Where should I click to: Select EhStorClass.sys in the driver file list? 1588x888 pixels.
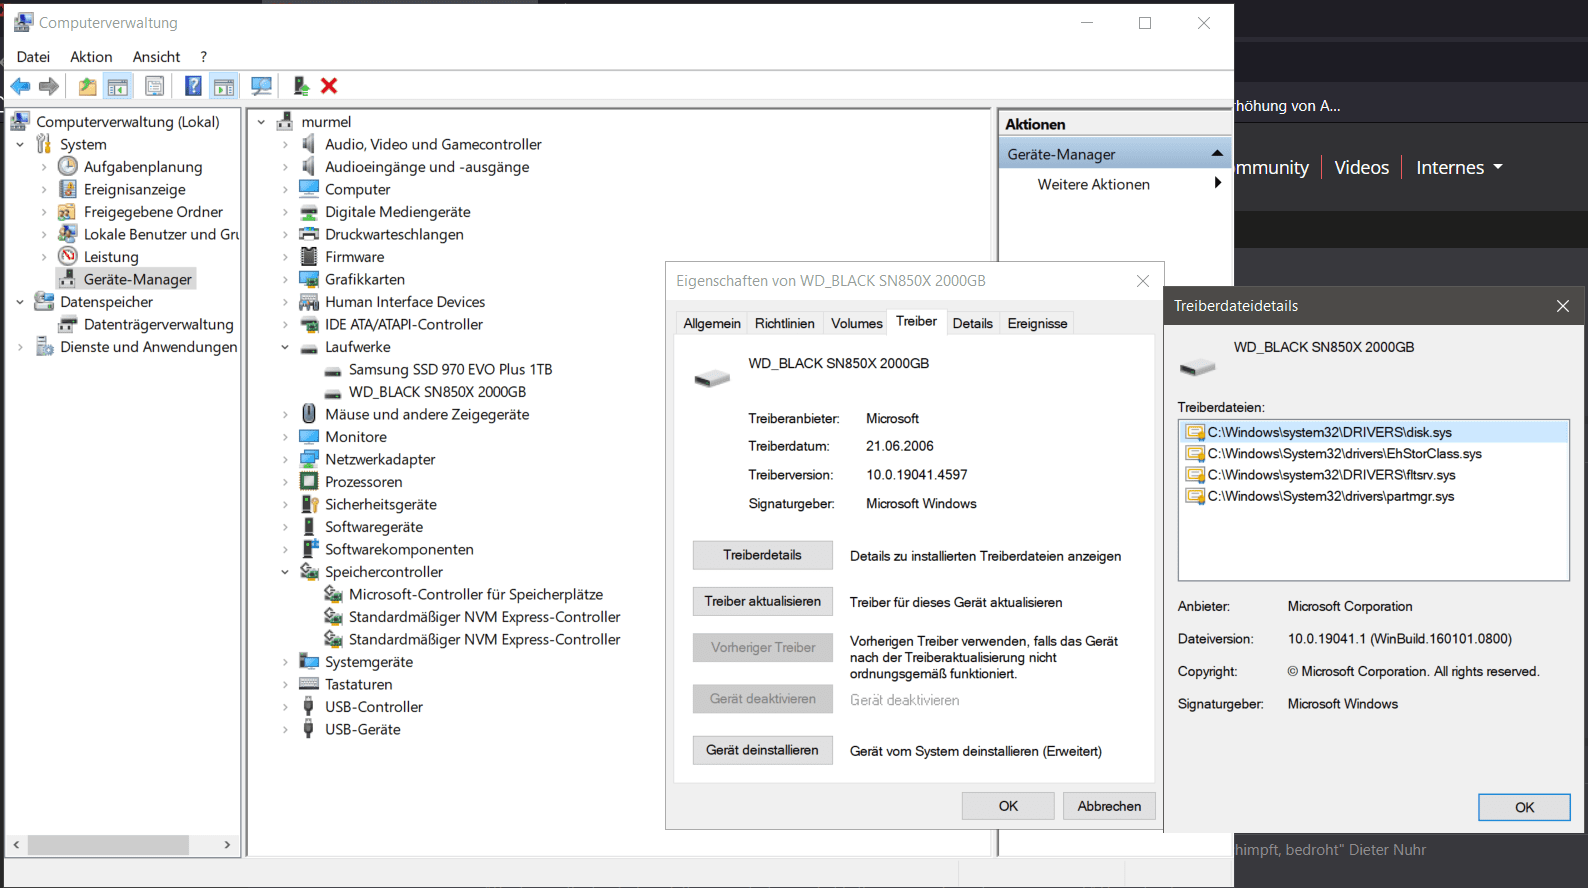point(1344,453)
